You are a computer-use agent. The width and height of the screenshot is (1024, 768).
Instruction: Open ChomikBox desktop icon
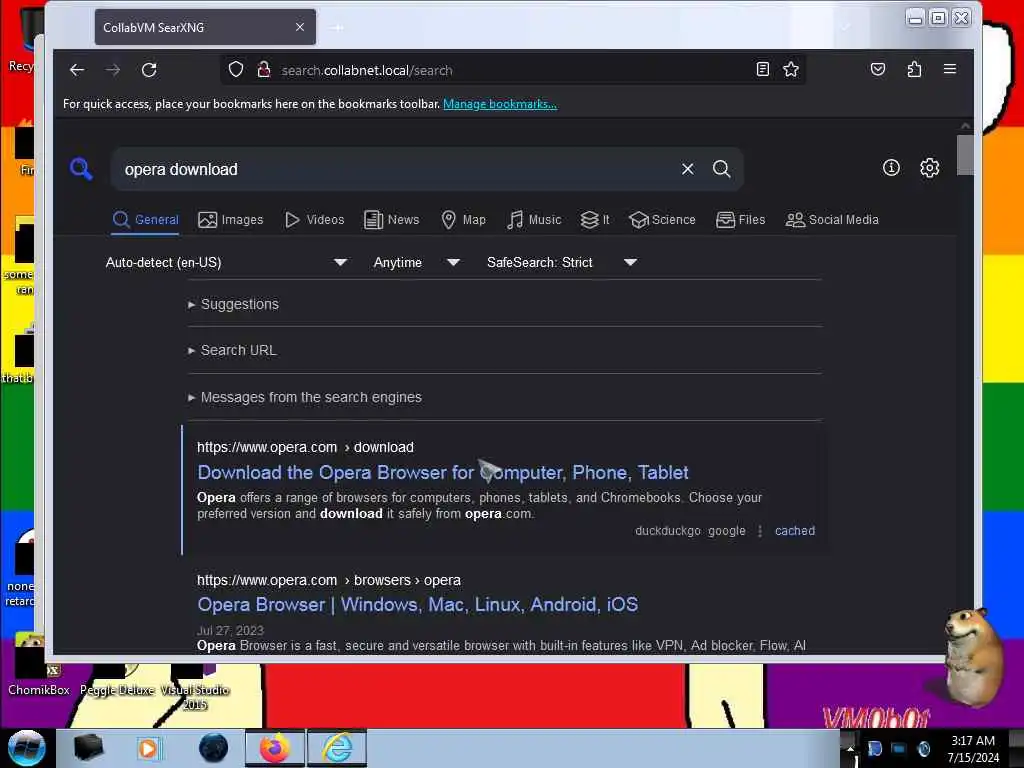pos(38,665)
